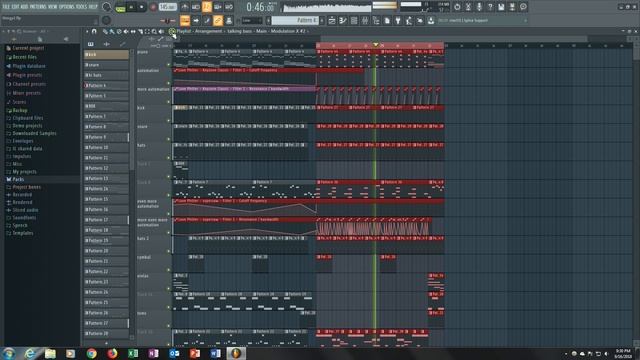
Task: Open the Browser view icon in toolbar
Action: [x=376, y=20]
